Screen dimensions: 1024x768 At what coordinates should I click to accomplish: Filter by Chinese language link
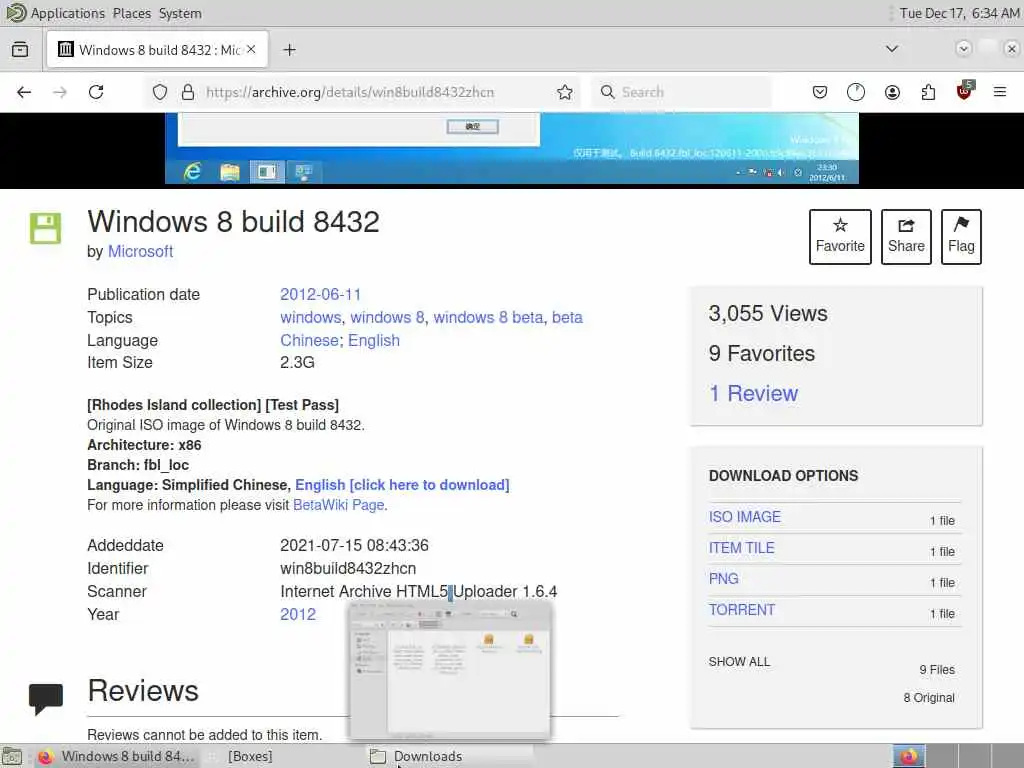[309, 340]
